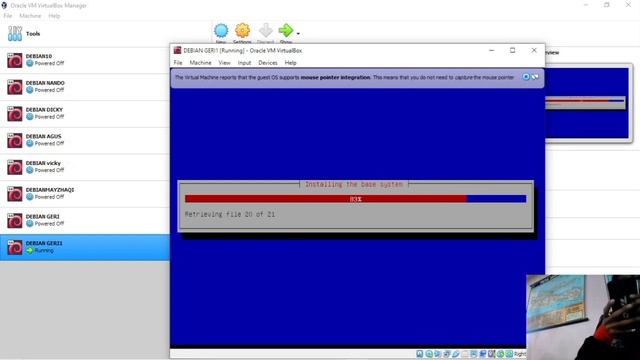Click the shared folders icon in the status bar
This screenshot has height=360, width=640.
[464, 354]
